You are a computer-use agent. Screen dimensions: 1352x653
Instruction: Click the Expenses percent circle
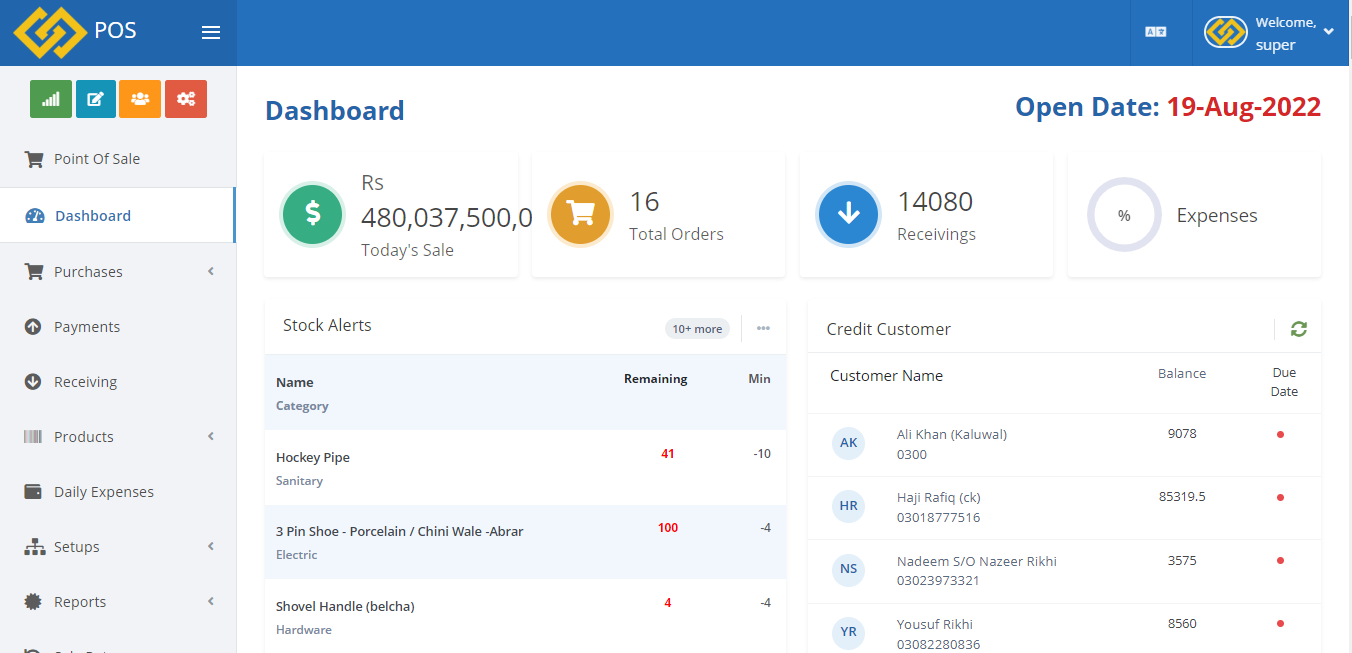pos(1124,215)
